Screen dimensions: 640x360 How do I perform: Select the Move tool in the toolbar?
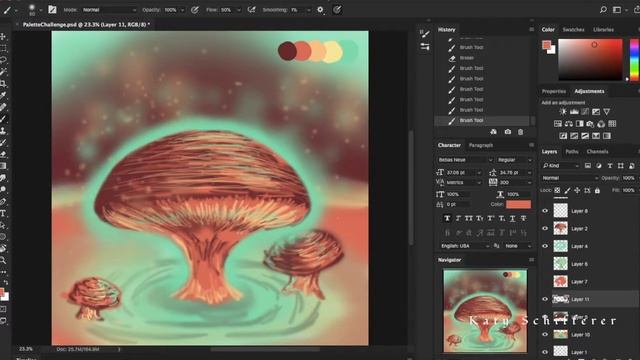click(3, 37)
